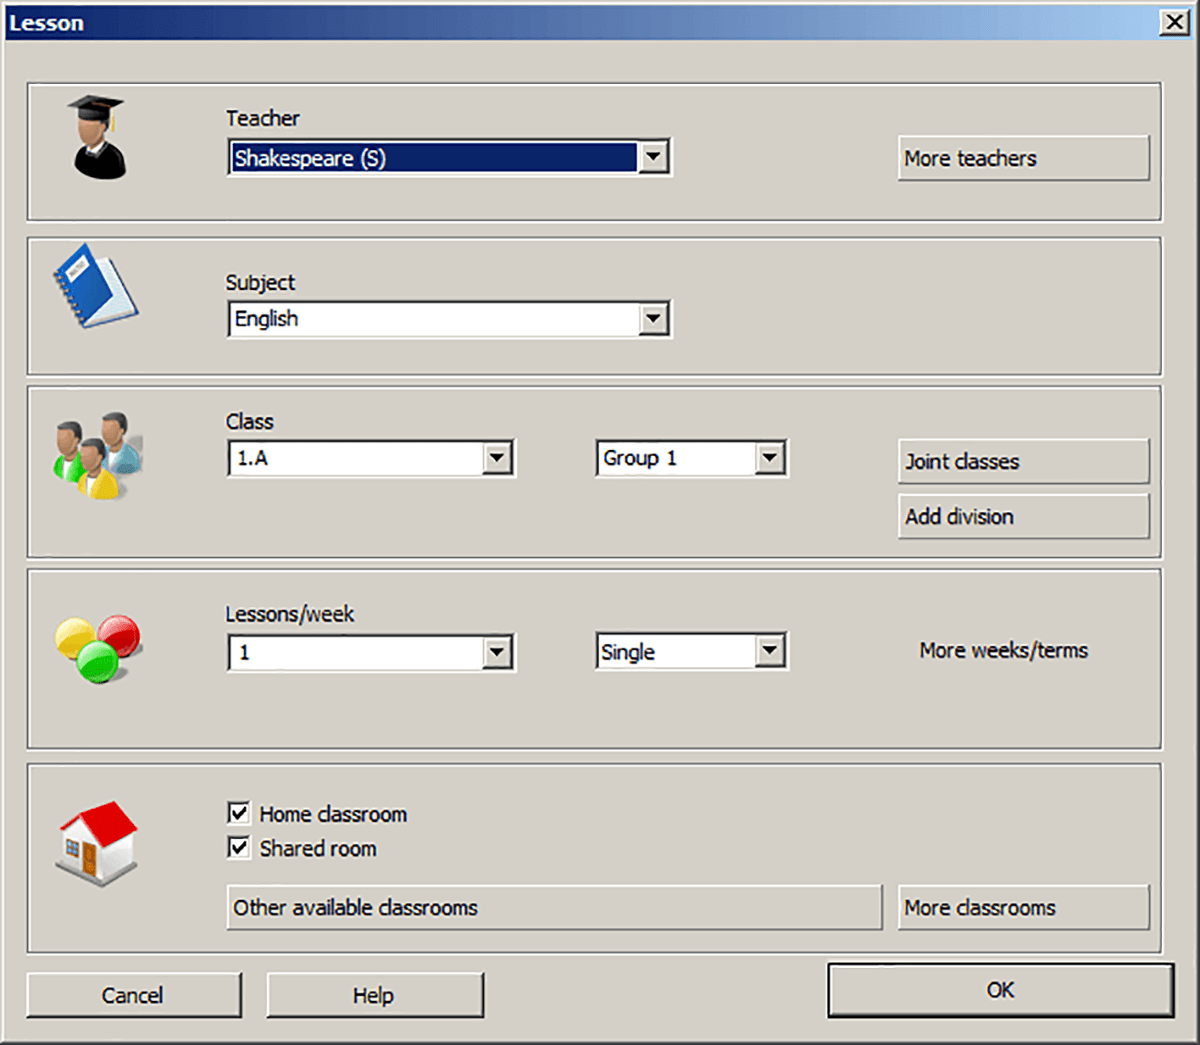Open More weeks/terms options
The width and height of the screenshot is (1200, 1045).
1004,650
